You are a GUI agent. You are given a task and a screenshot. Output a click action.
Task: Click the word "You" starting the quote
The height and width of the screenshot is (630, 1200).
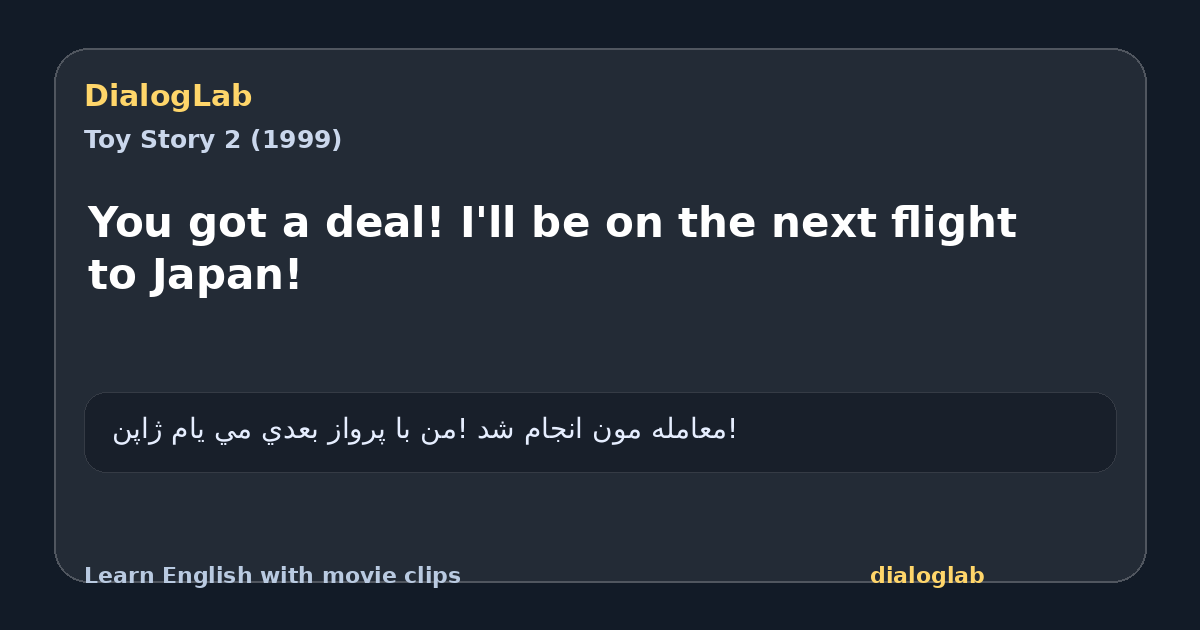click(x=129, y=222)
